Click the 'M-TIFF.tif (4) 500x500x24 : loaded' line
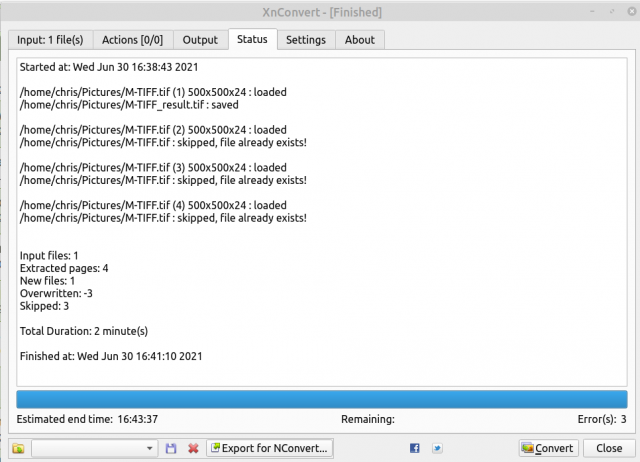Screen dimensions: 640x462 tap(153, 205)
